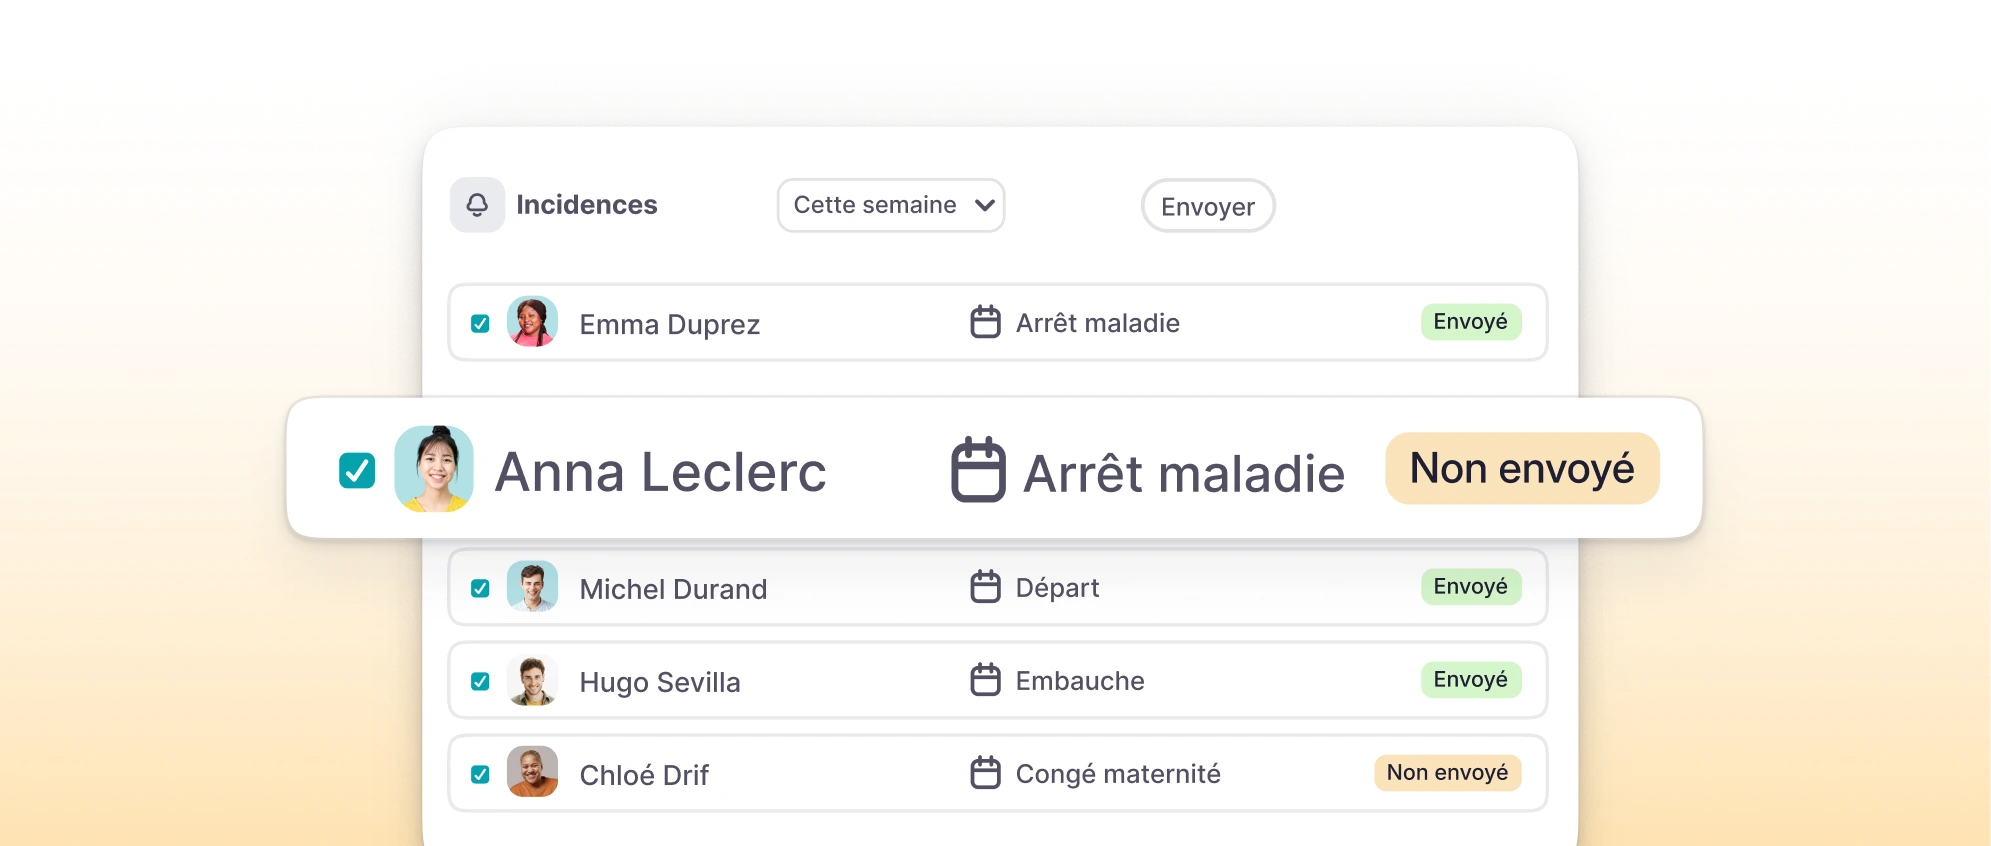Toggle Chloé Drif's selection checkbox
The width and height of the screenshot is (1991, 846).
click(x=481, y=772)
